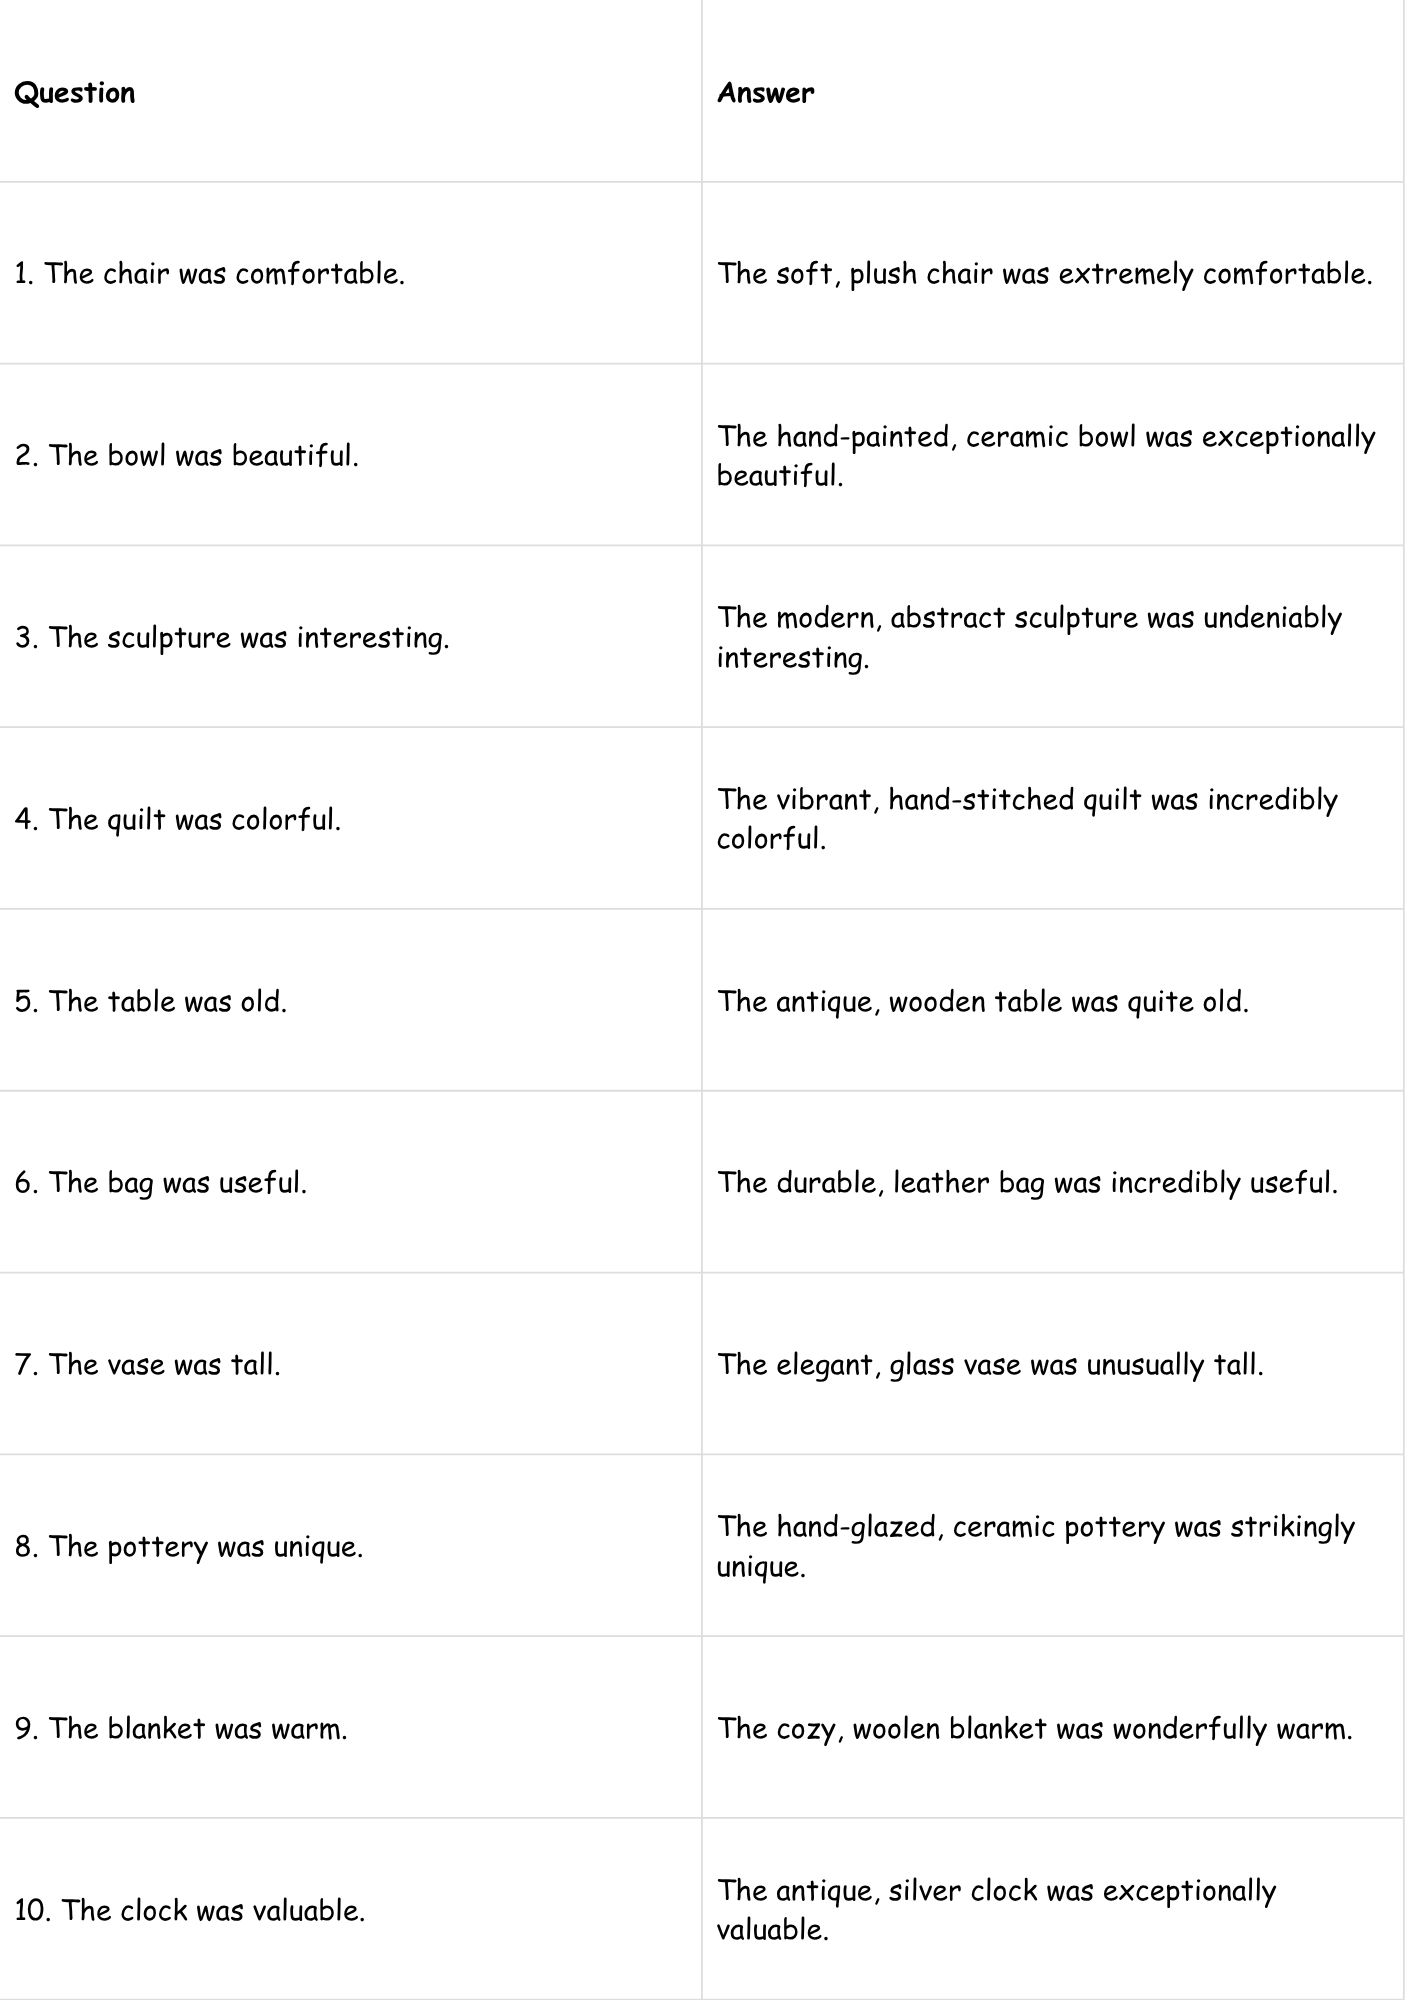Select question 7 'The vase was tall'

tap(148, 1365)
